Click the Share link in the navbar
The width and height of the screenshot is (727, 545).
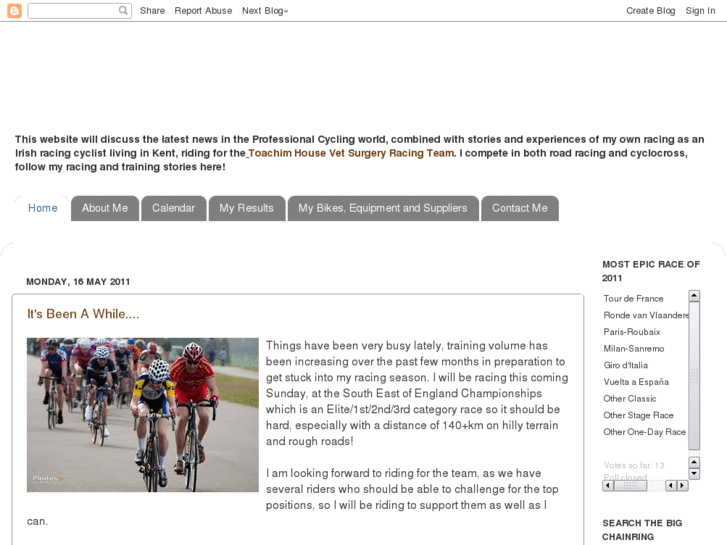click(152, 11)
